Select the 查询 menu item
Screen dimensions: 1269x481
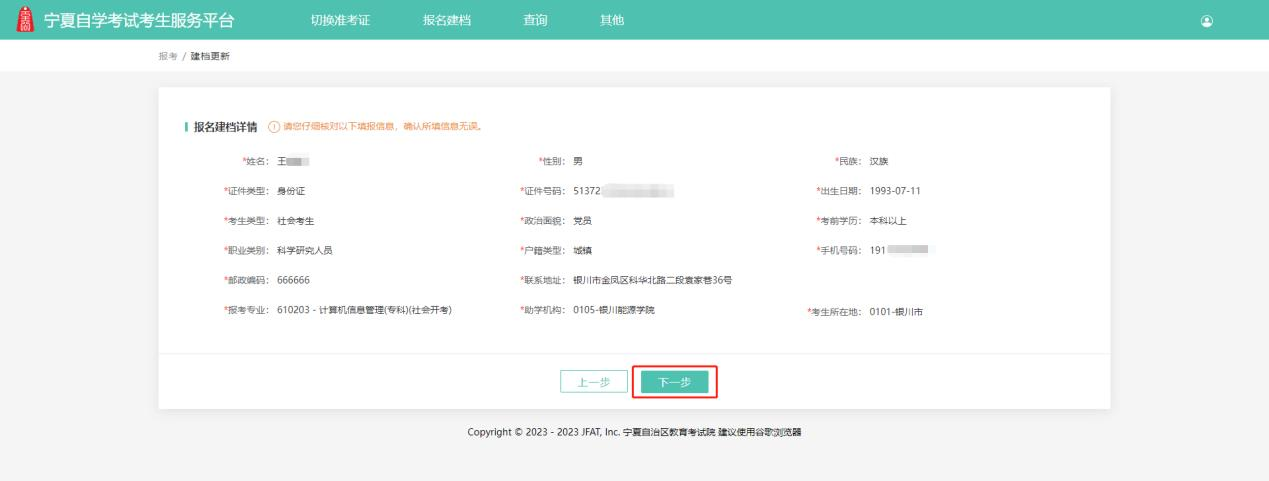point(535,21)
